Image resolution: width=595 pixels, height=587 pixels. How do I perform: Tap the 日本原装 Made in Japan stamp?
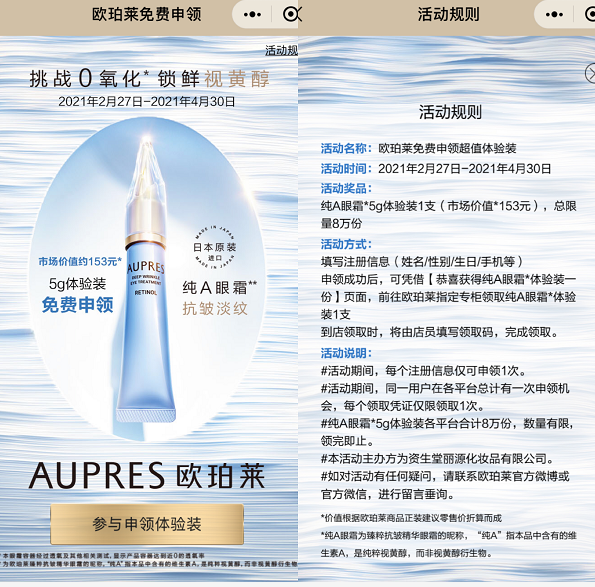click(x=214, y=247)
